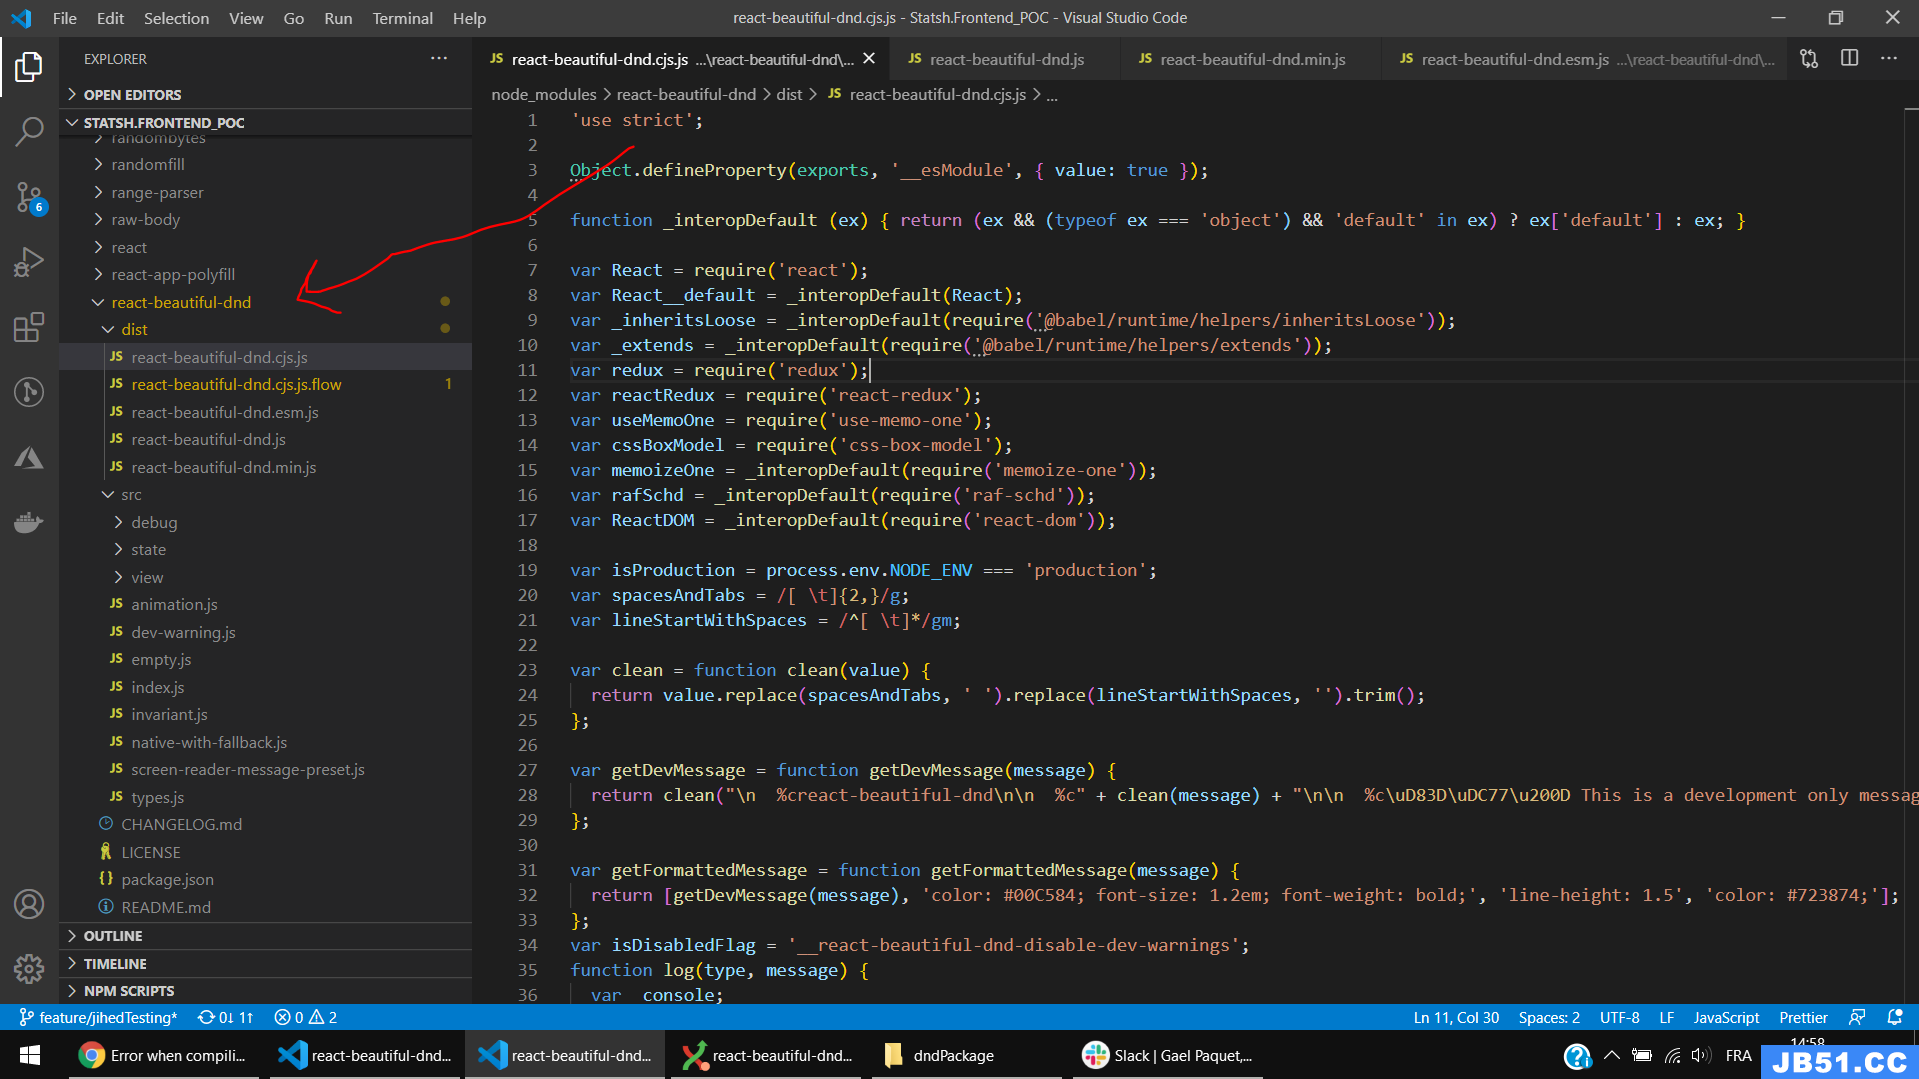Open the Terminal menu
Screen dimensions: 1919x1079
pos(402,18)
